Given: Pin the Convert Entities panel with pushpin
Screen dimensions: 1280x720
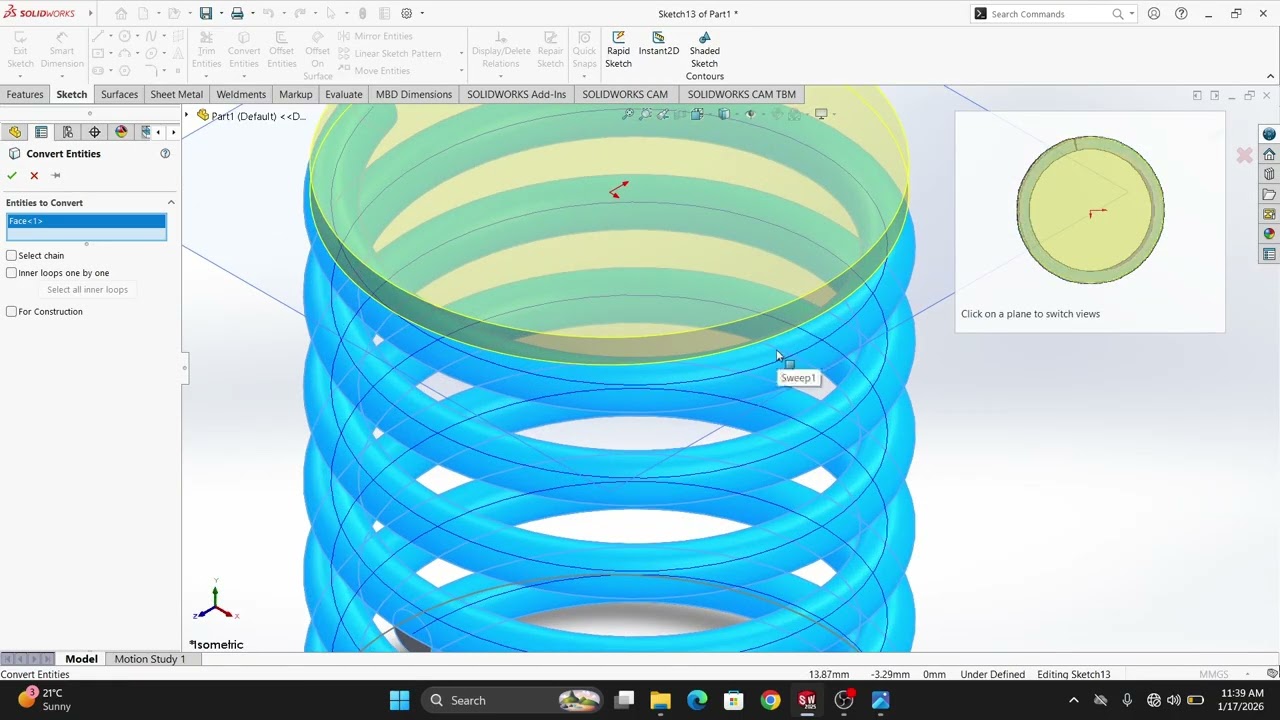Looking at the screenshot, I should (x=56, y=175).
